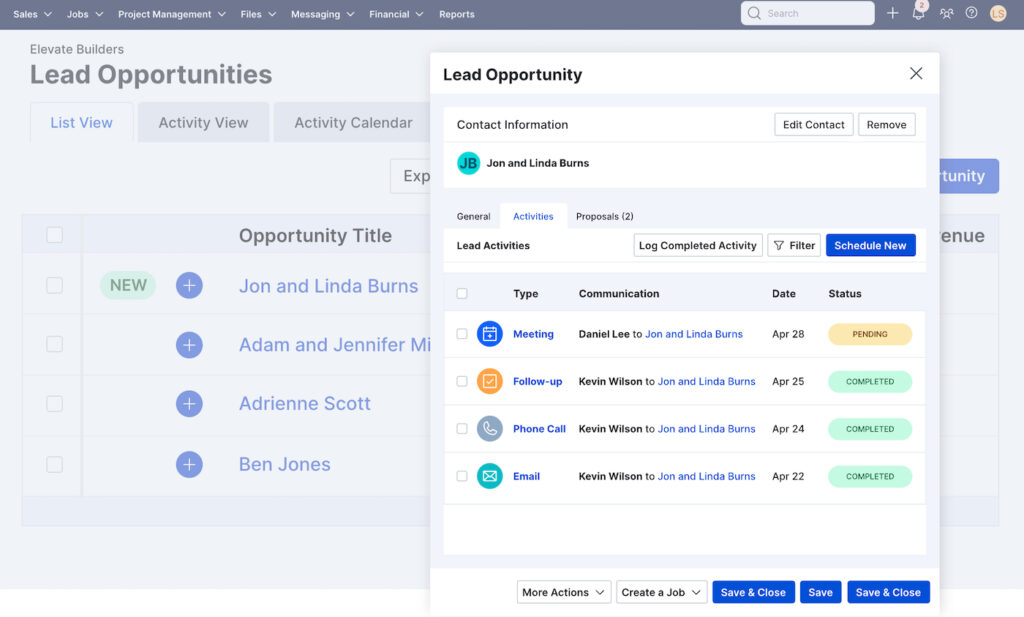1024x617 pixels.
Task: Check the Jon and Linda Burns list row checkbox
Action: [x=54, y=285]
